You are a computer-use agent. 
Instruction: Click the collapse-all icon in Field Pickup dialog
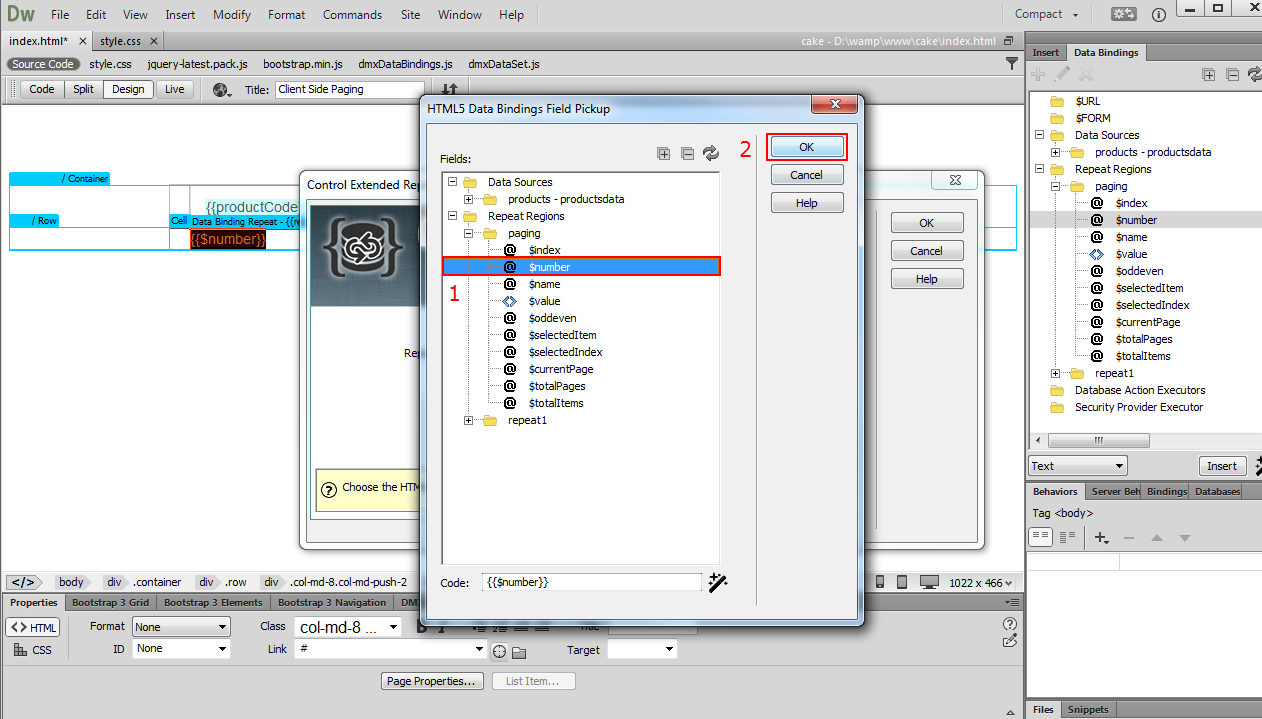687,153
